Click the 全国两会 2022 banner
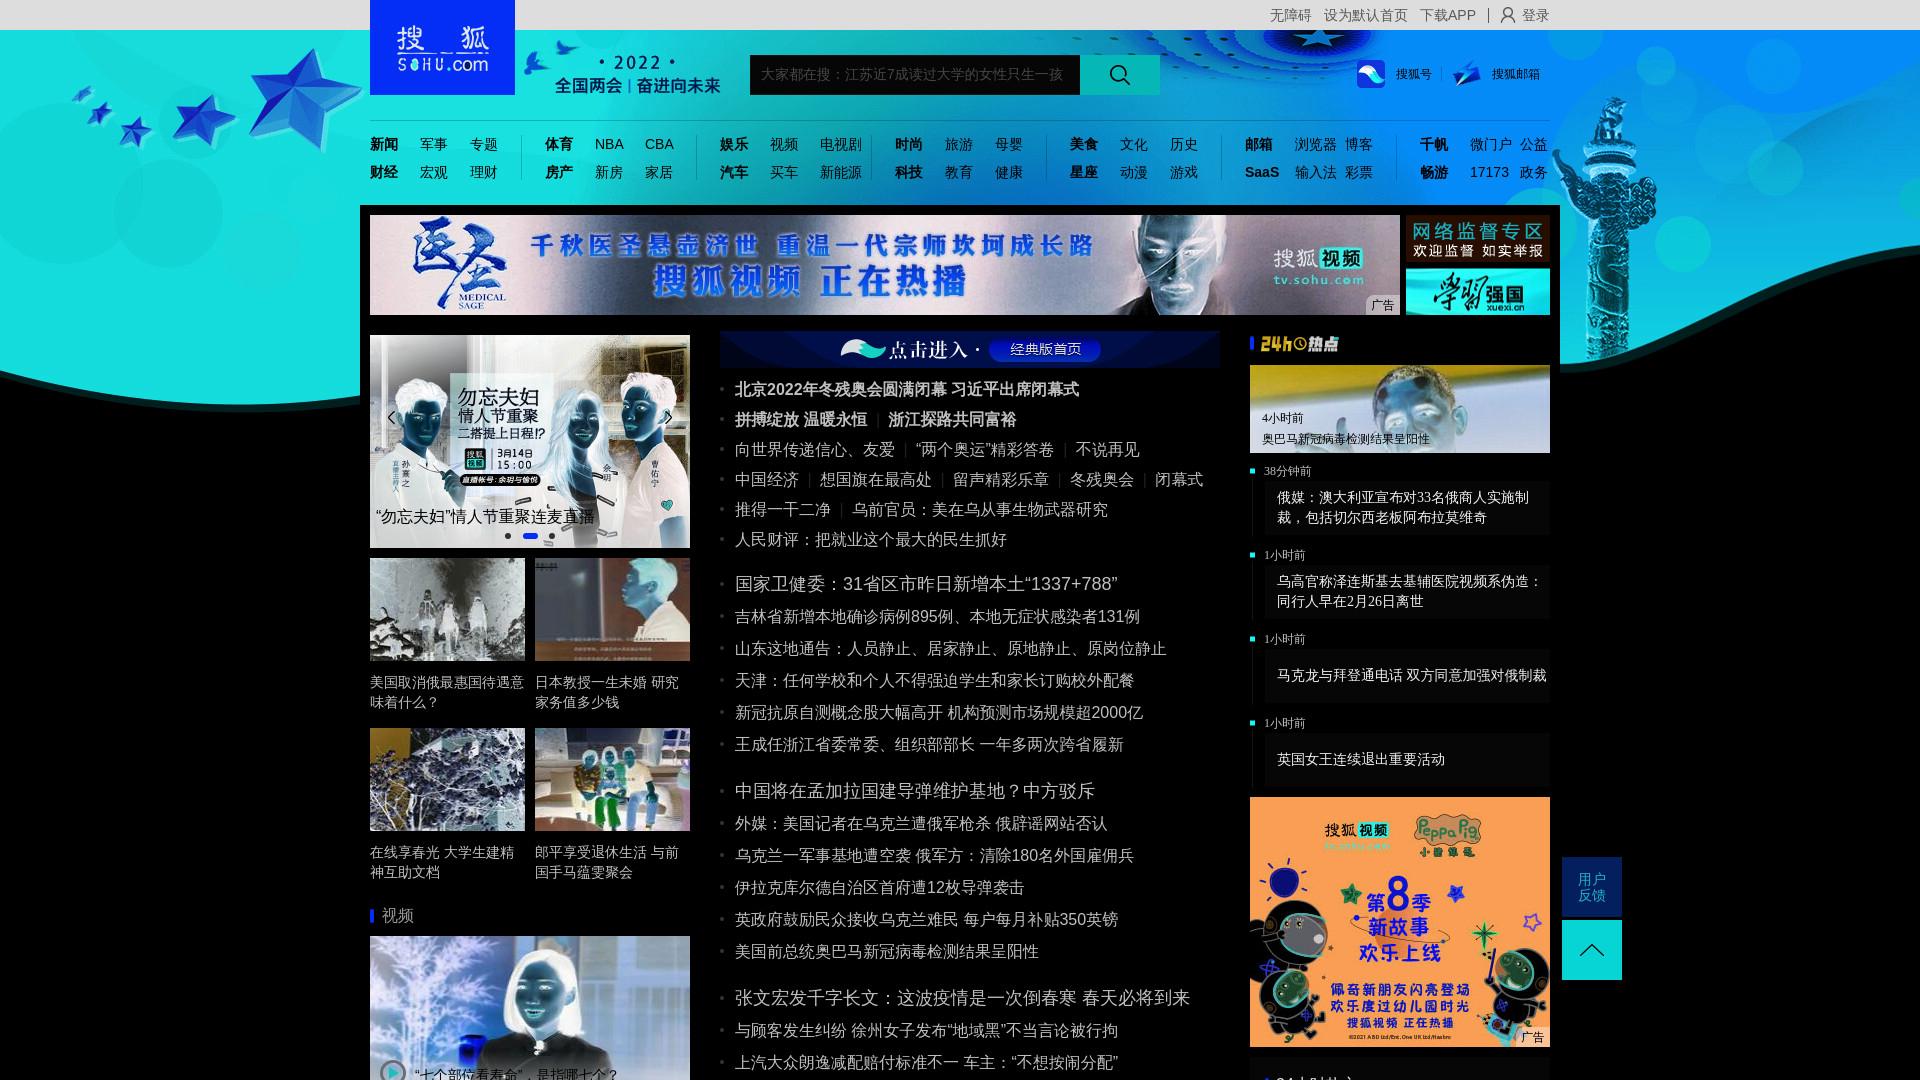 pyautogui.click(x=638, y=74)
